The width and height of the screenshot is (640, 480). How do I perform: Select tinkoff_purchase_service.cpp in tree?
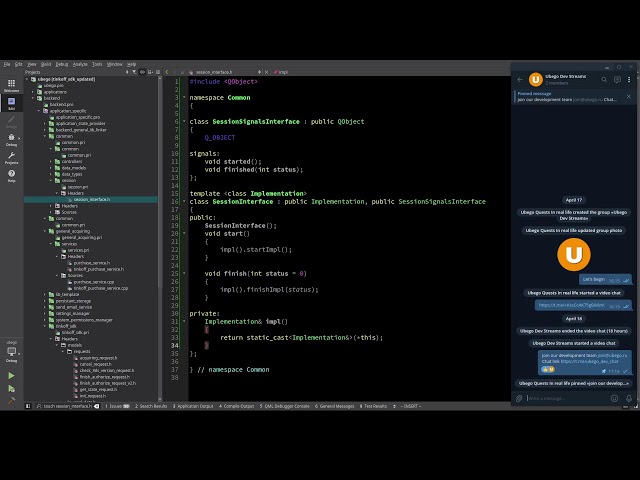(x=101, y=288)
